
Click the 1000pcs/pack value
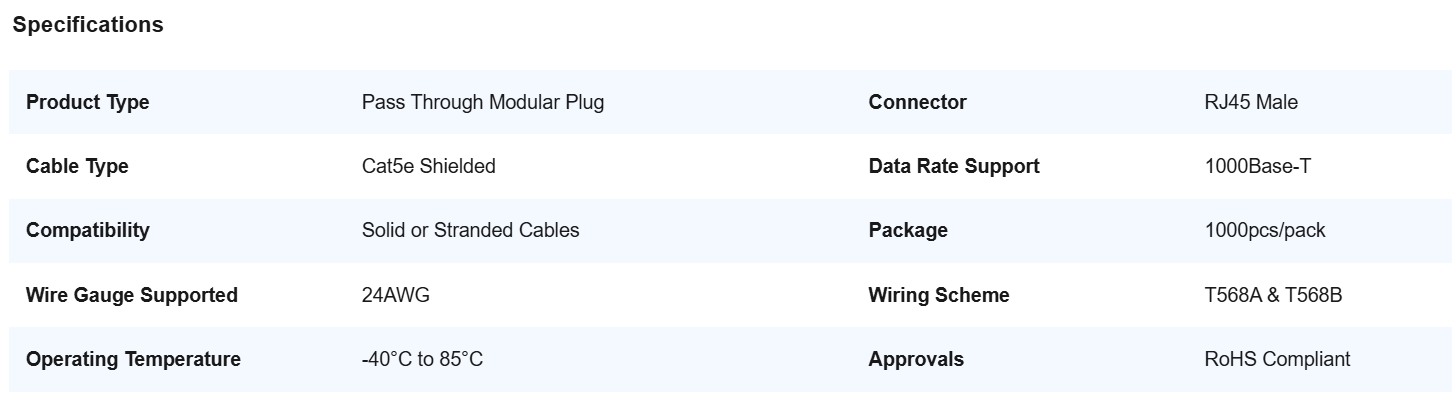(1265, 230)
